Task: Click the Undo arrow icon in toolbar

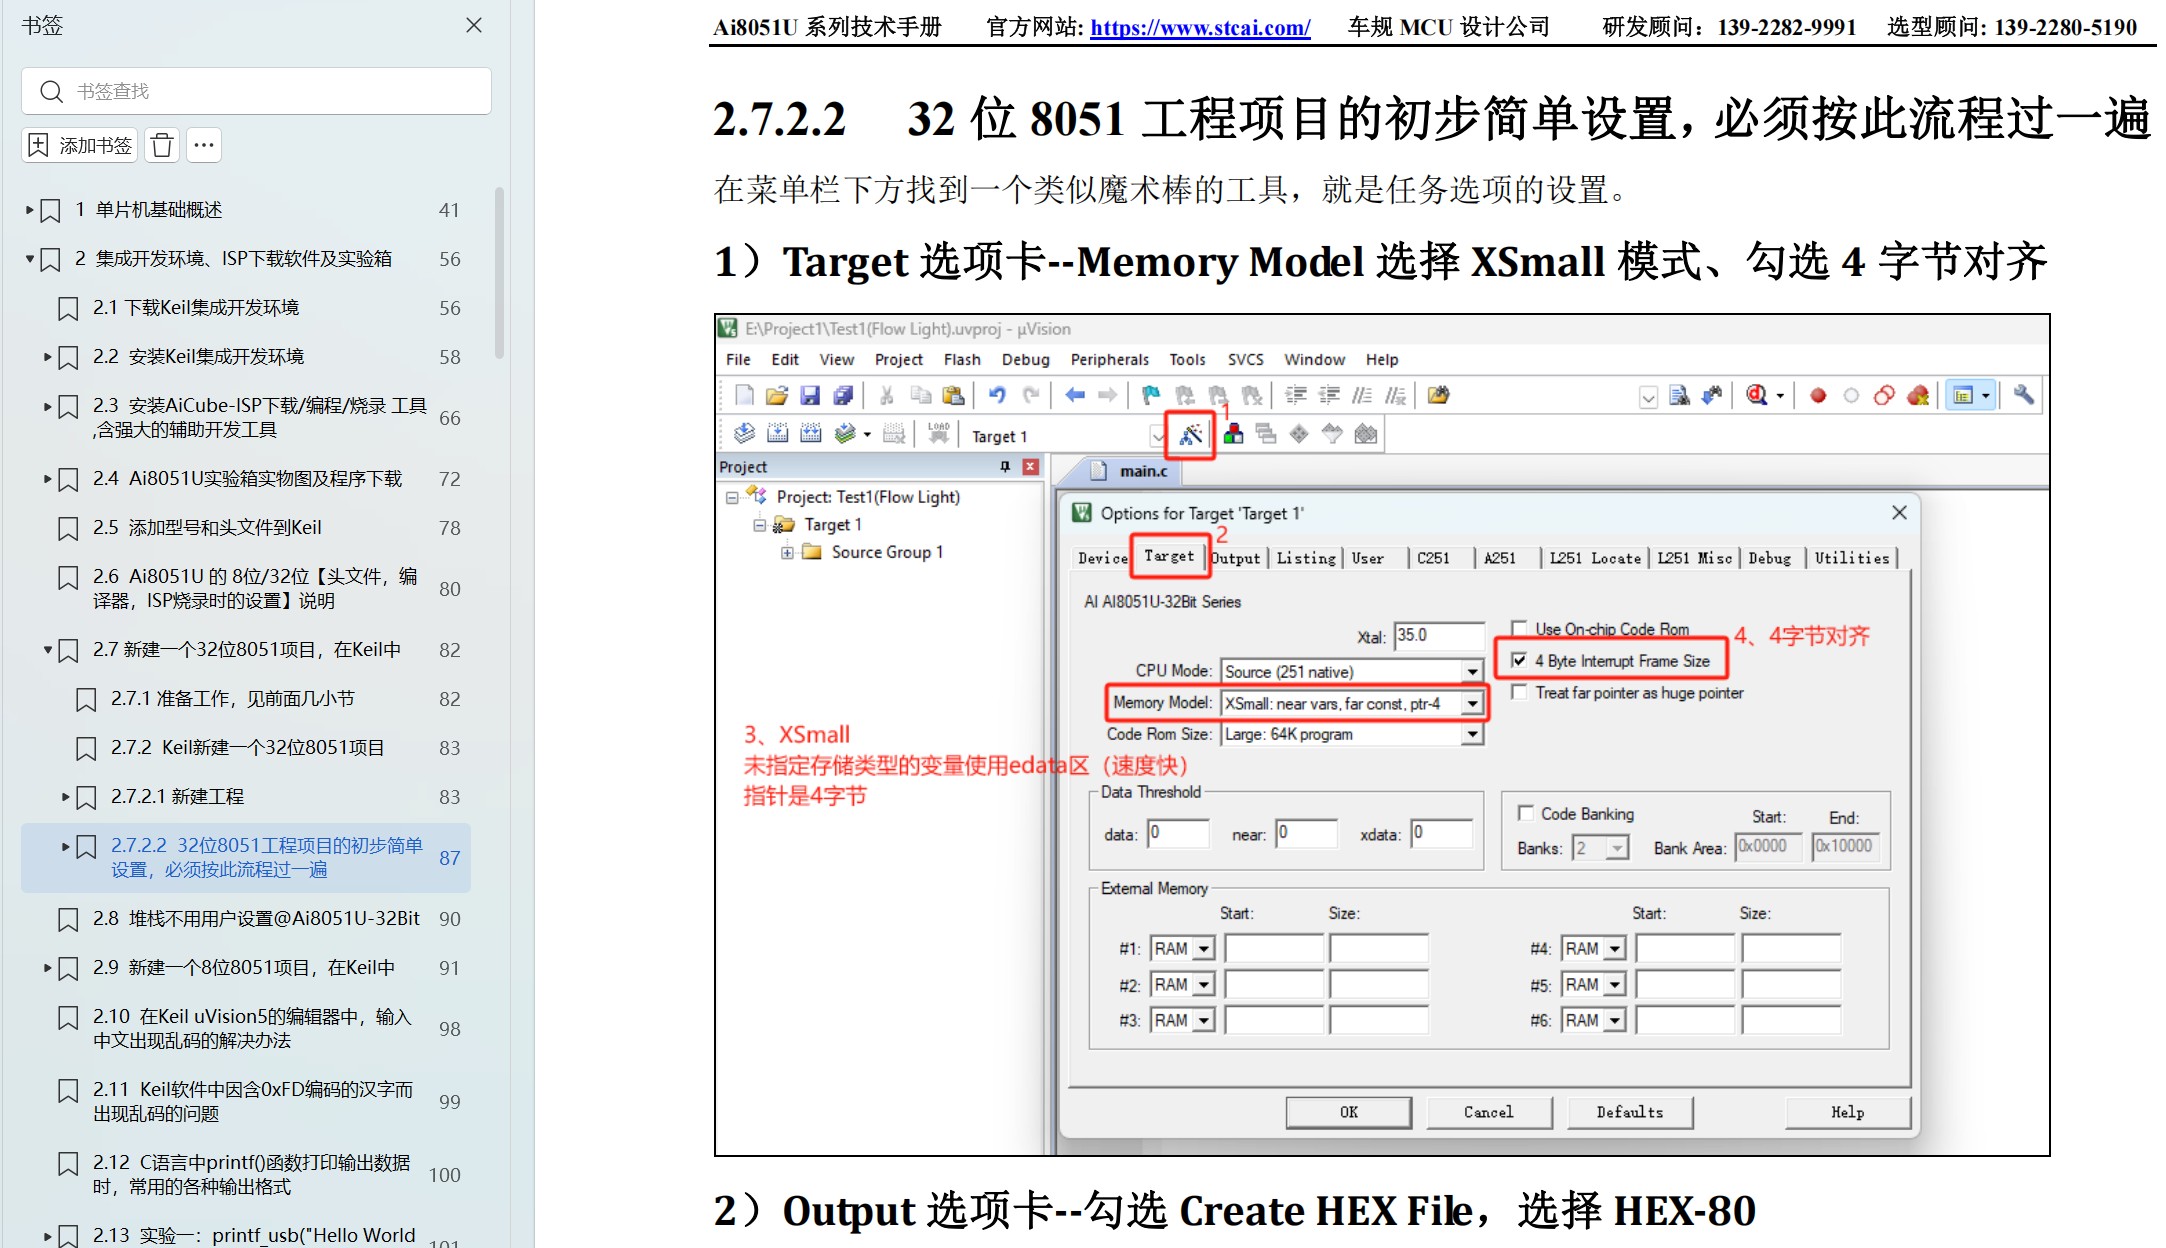Action: (x=997, y=396)
